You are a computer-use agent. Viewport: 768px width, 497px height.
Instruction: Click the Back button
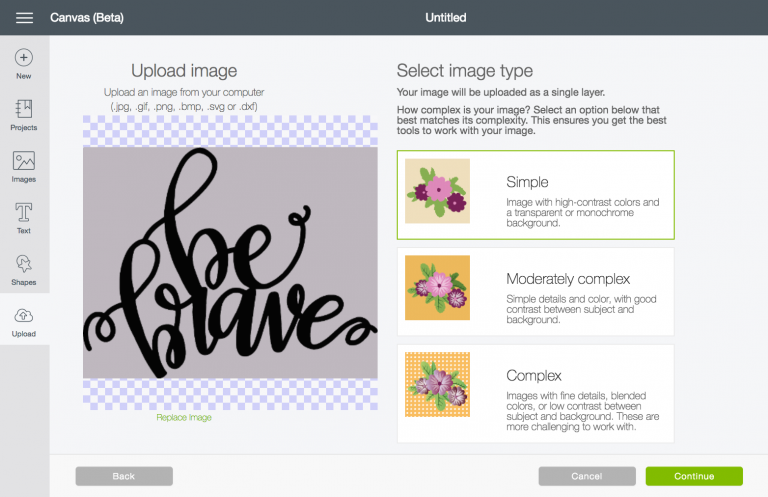coord(124,476)
